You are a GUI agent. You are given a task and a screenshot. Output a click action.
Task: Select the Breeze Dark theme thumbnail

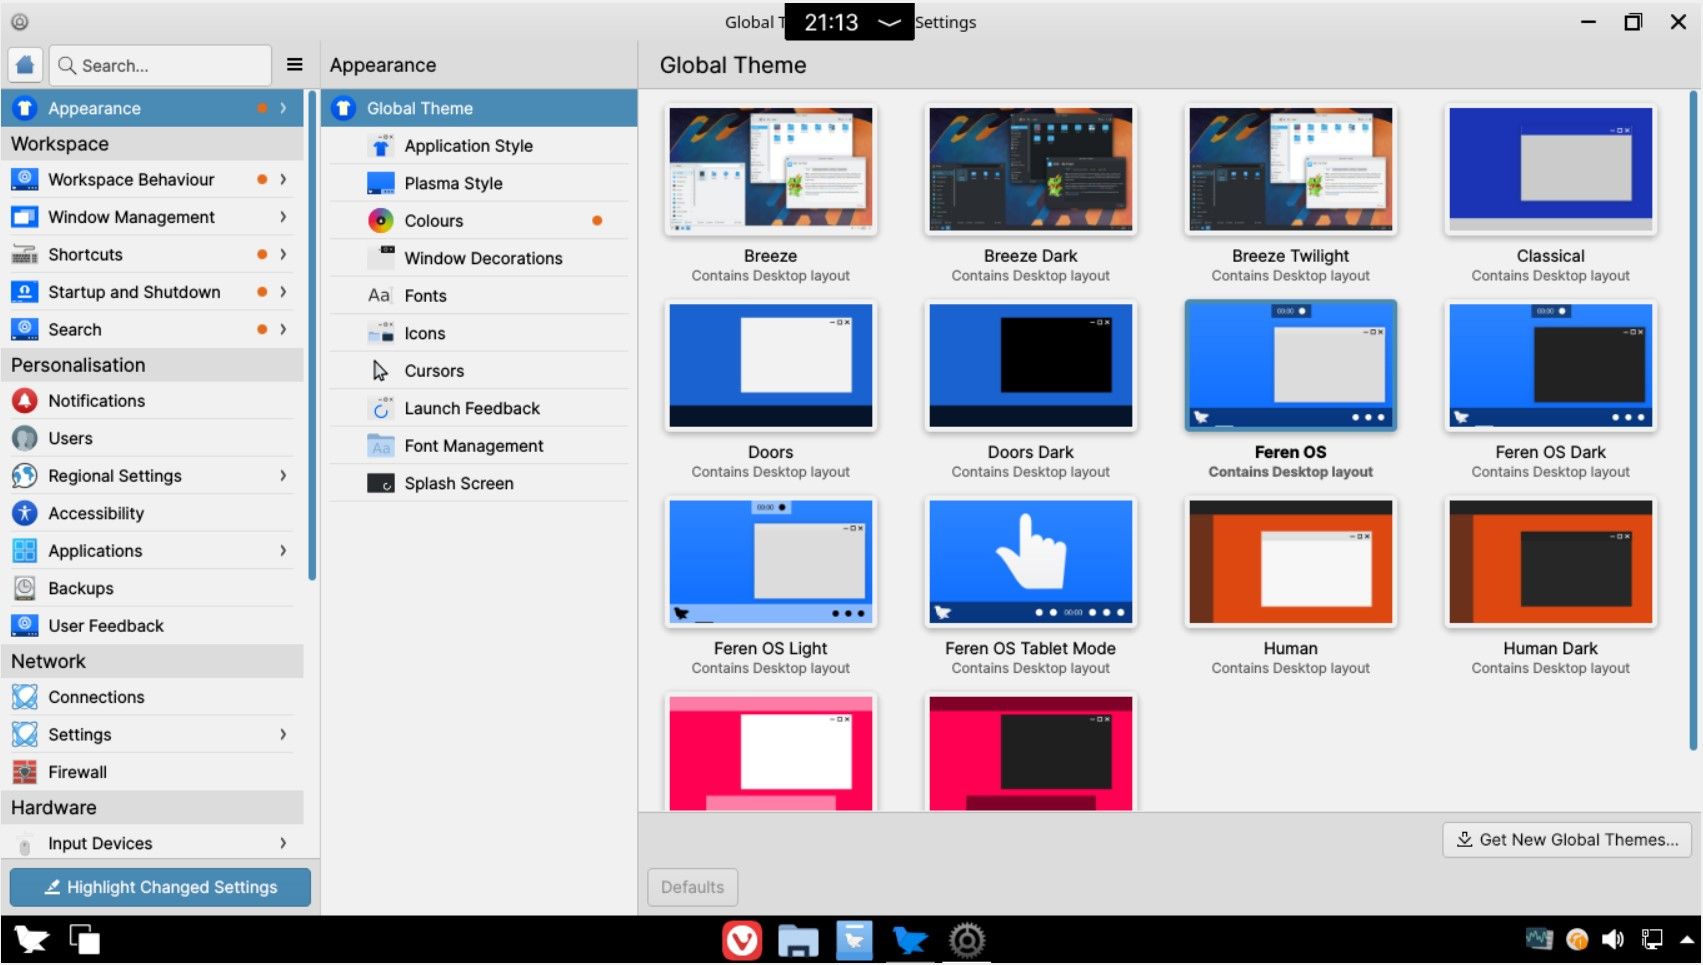coord(1030,170)
